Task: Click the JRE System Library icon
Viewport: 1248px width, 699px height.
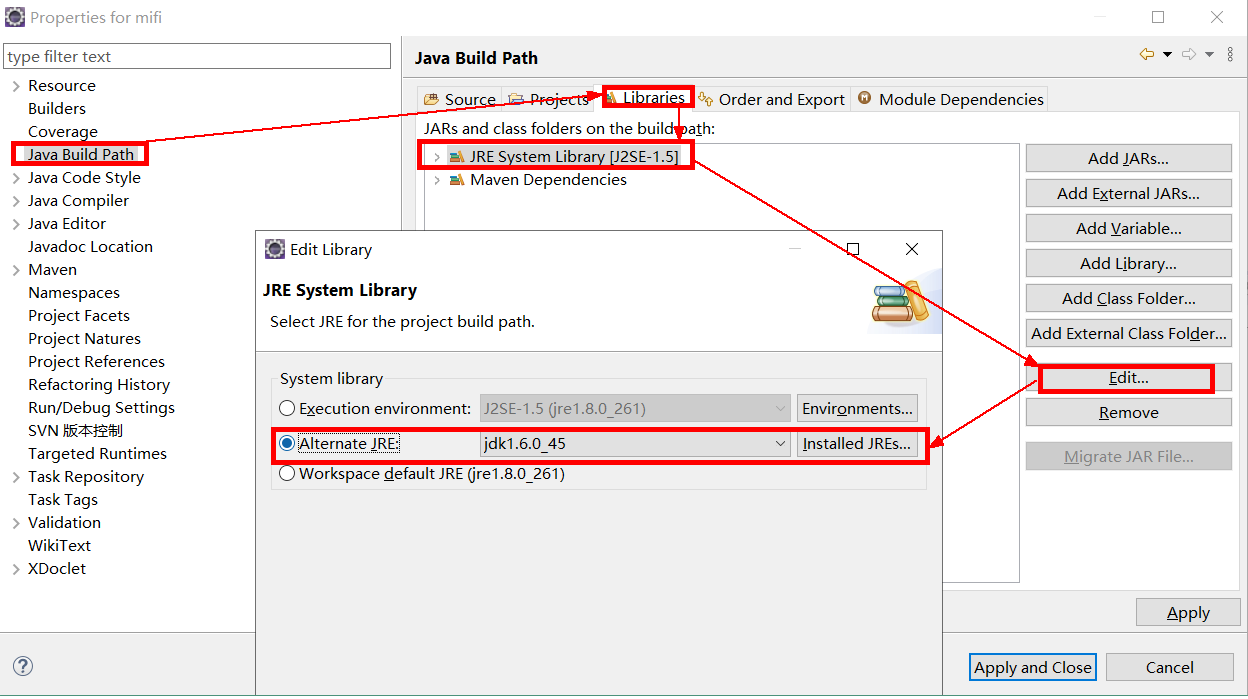Action: coord(456,156)
